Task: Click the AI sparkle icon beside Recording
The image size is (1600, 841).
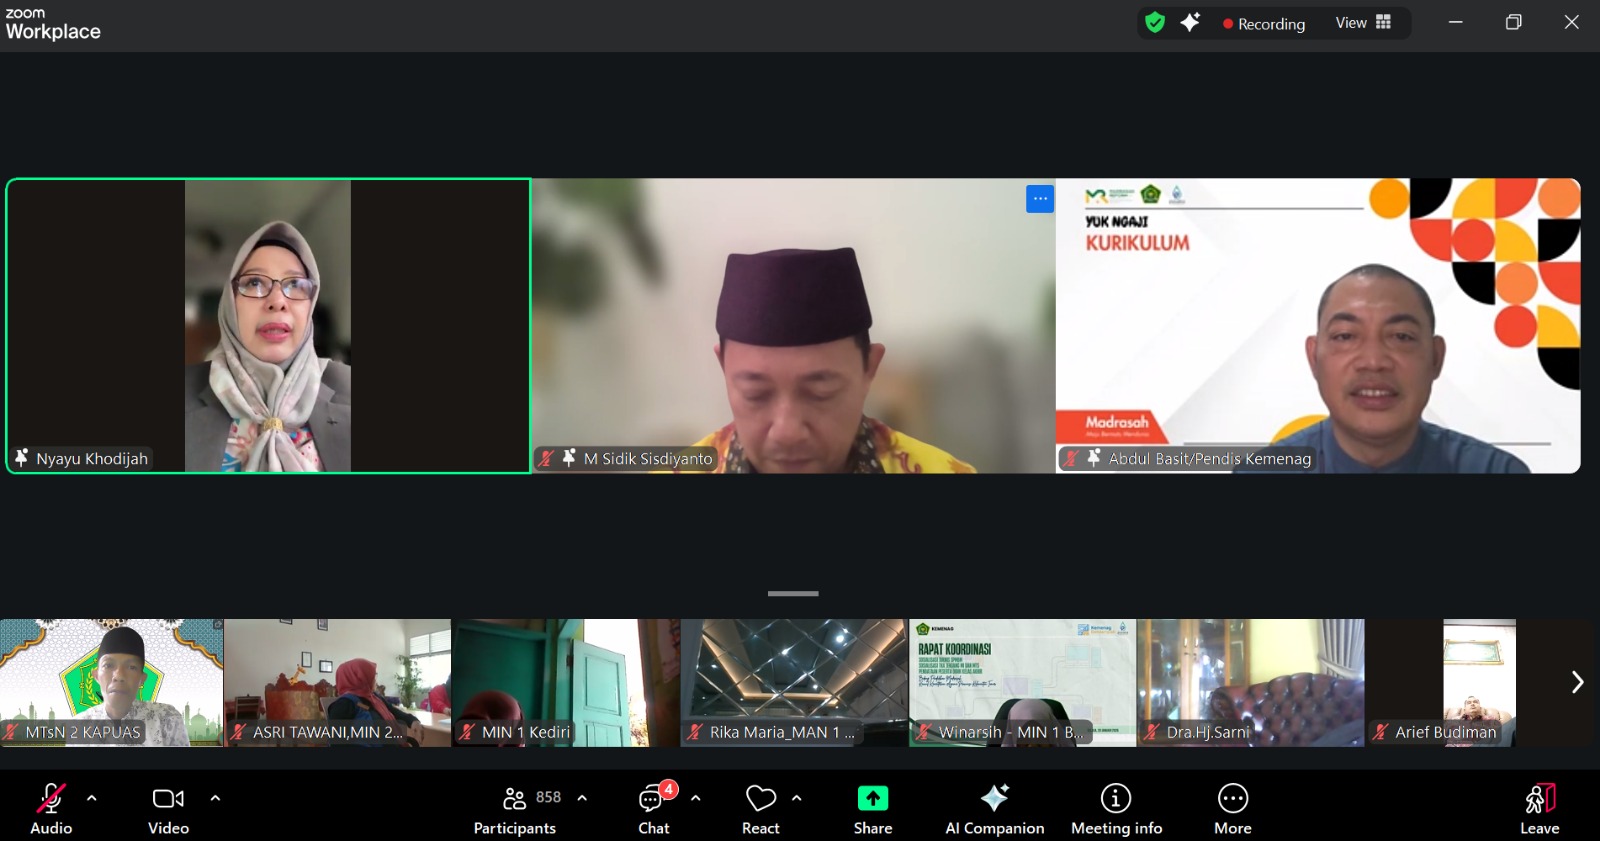Action: point(1190,23)
